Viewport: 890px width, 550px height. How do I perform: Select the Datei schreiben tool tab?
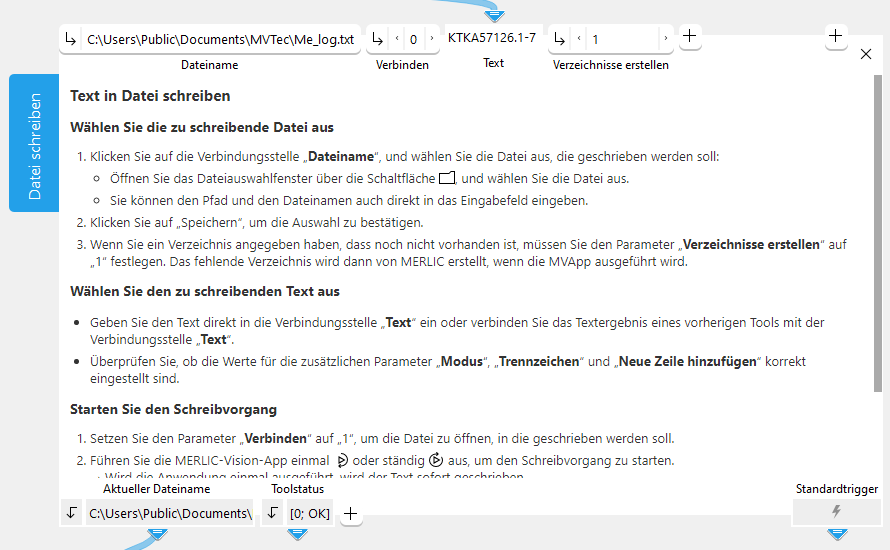(34, 143)
